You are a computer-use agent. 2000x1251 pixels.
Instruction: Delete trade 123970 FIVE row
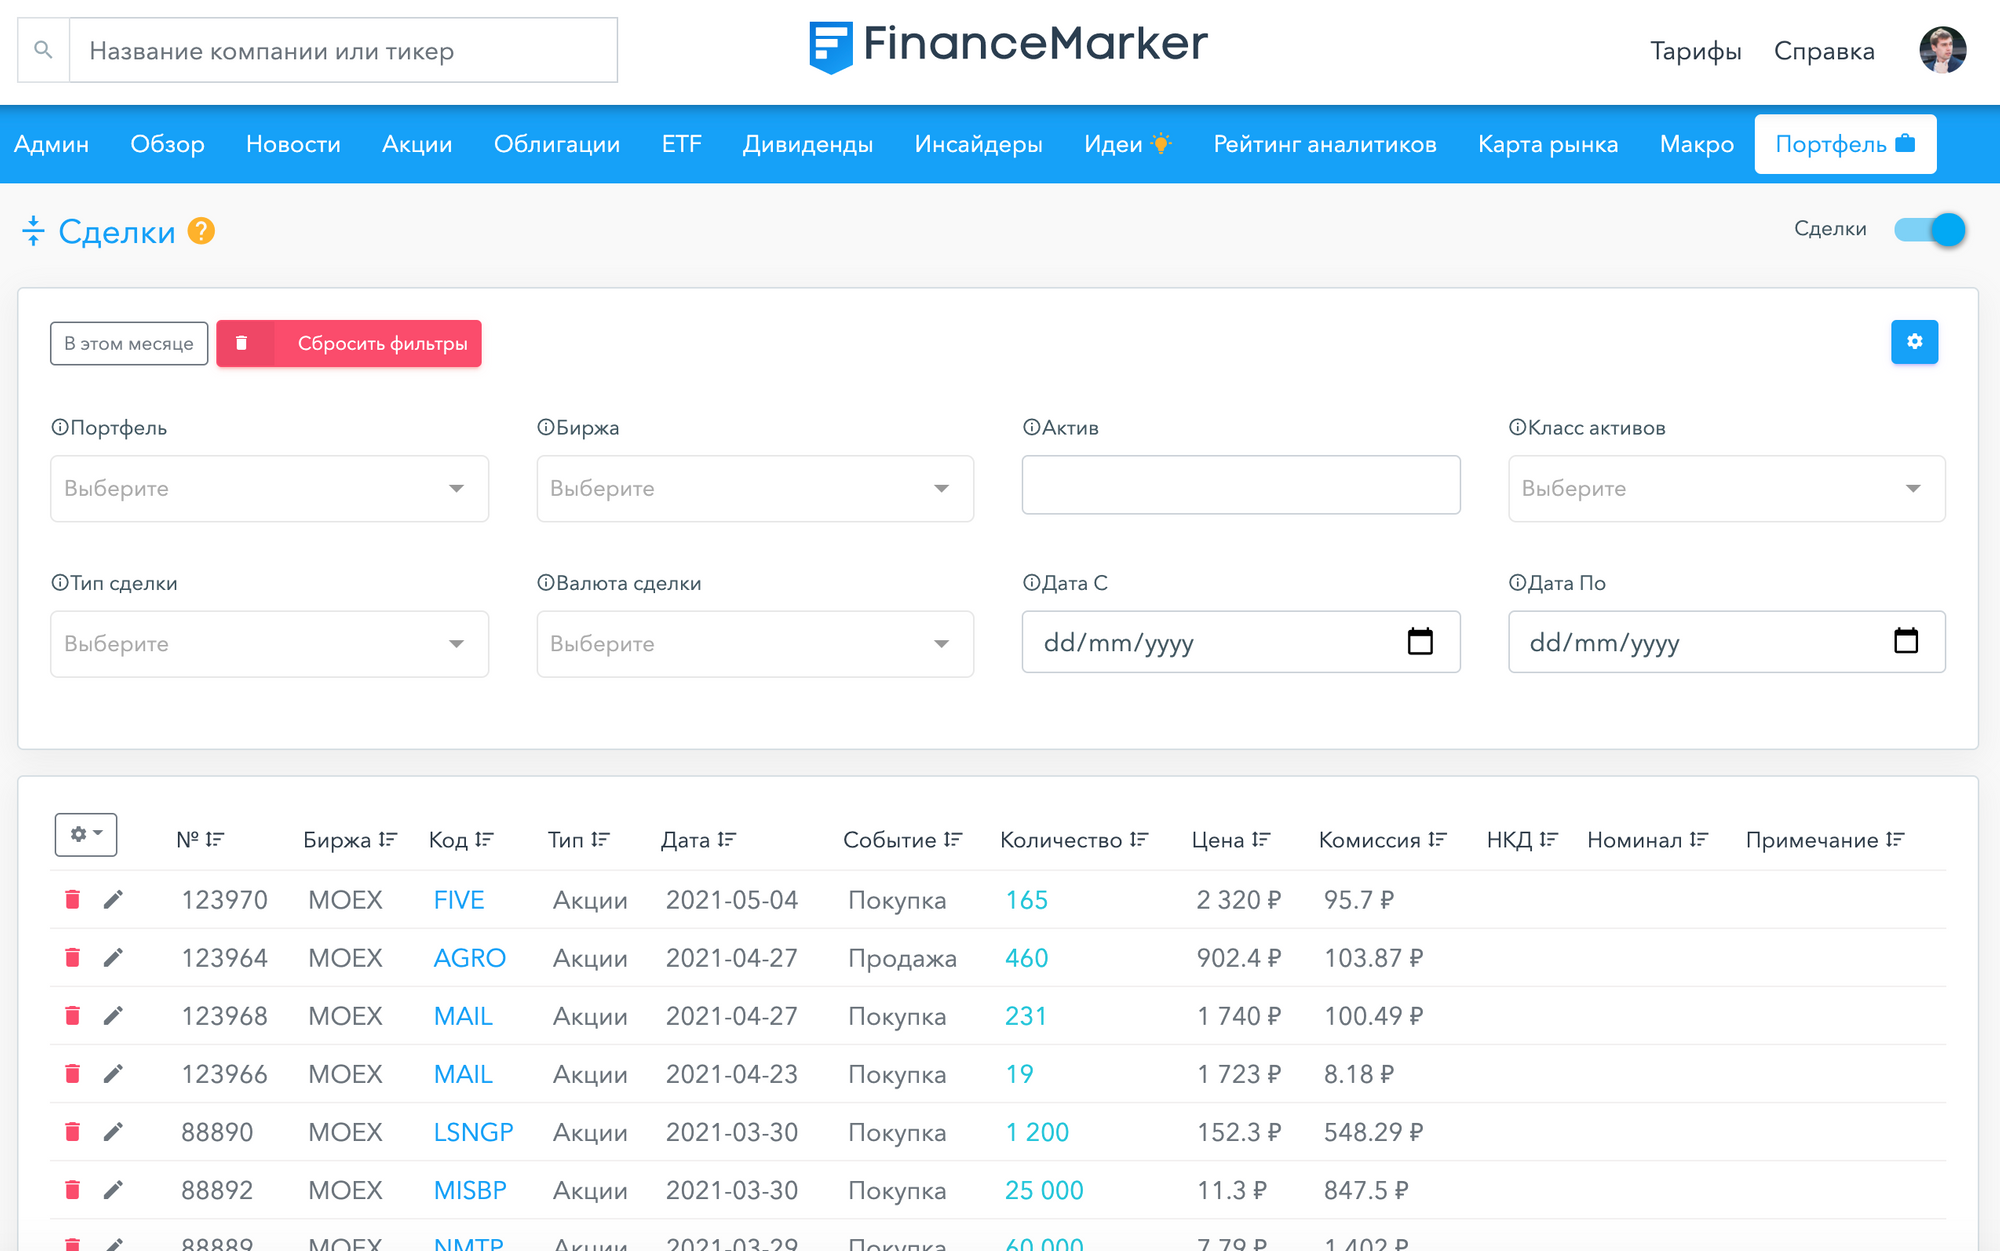[x=72, y=899]
